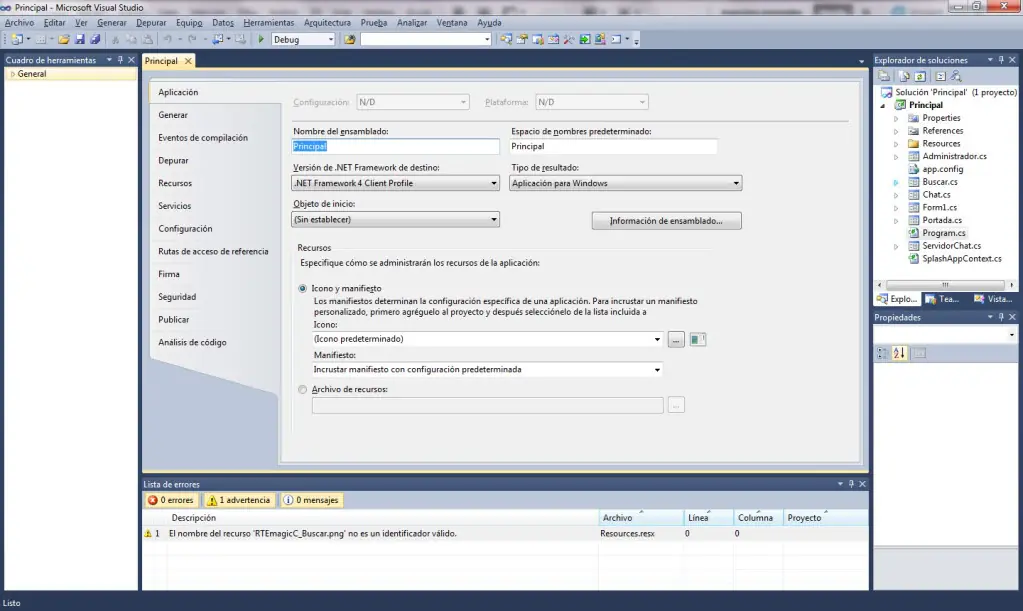The image size is (1023, 611).
Task: Toggle the 1 advertencia filter button
Action: (x=239, y=500)
